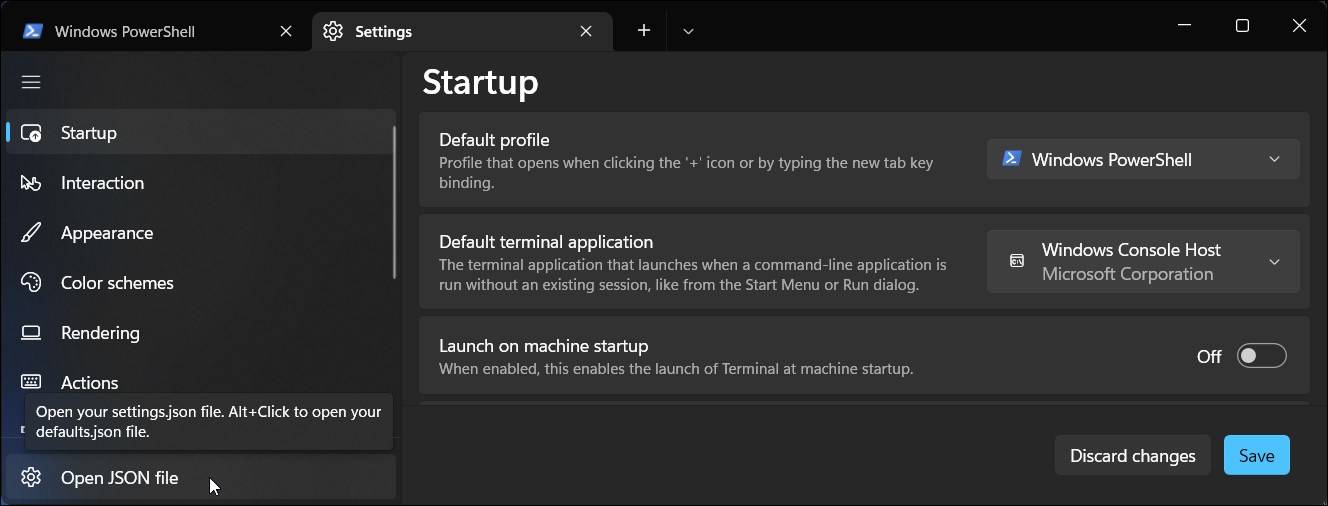
Task: Click the chevron beside Windows Console Host
Action: pos(1274,262)
